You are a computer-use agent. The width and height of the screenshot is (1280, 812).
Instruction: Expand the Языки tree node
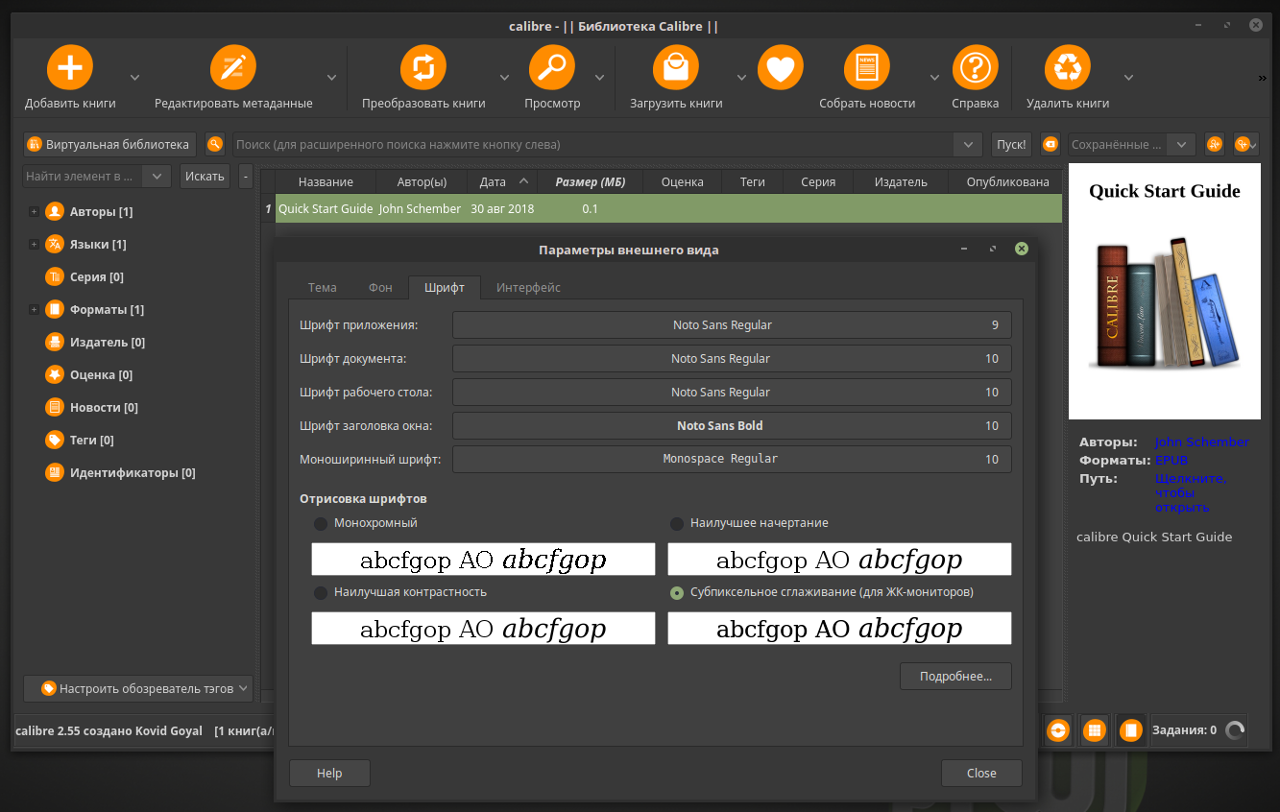pos(34,245)
